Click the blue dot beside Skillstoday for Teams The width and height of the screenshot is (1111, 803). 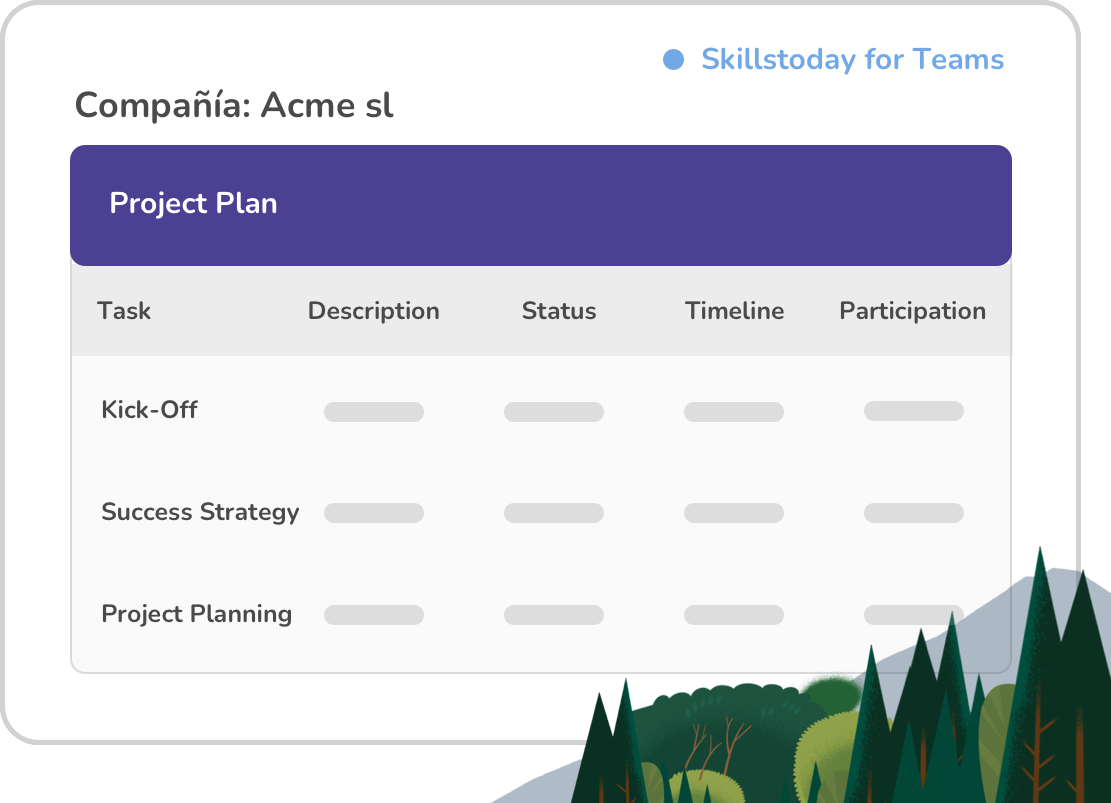tap(673, 60)
